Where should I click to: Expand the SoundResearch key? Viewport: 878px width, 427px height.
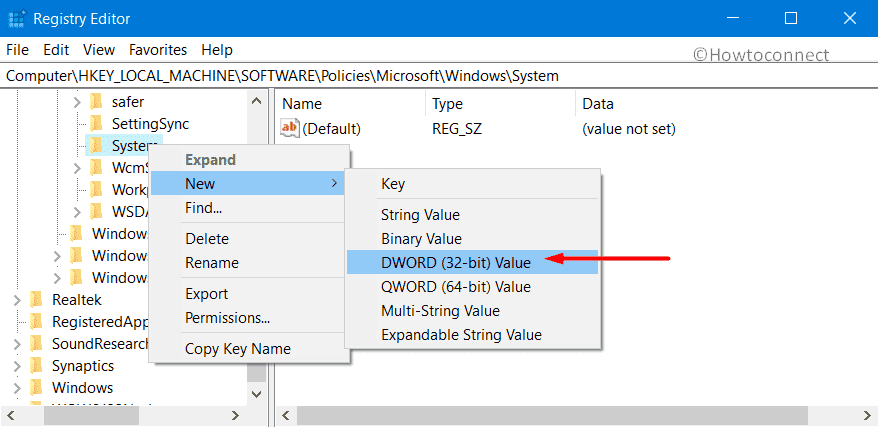(x=17, y=343)
